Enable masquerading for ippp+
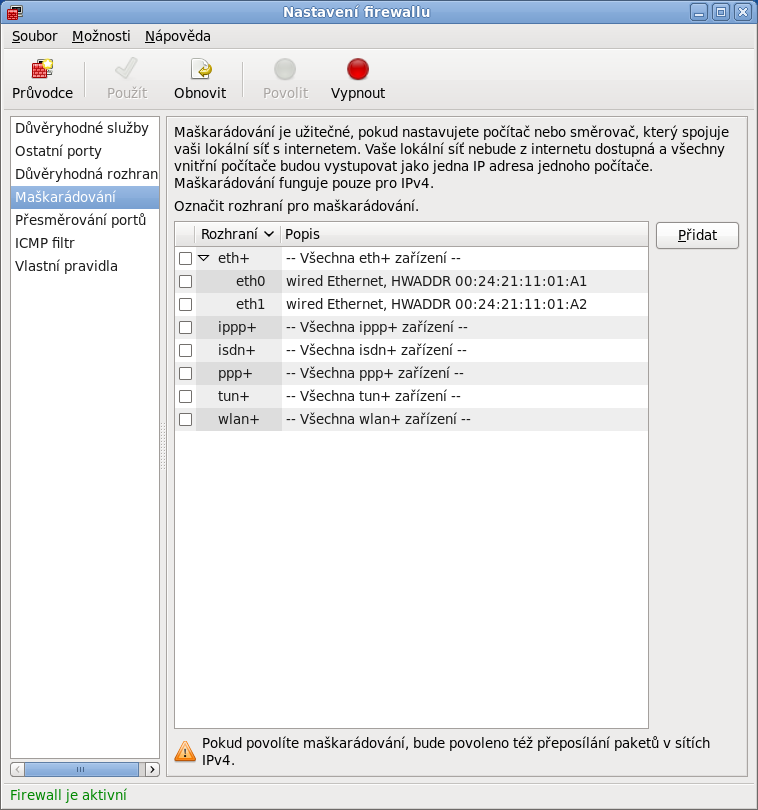This screenshot has width=758, height=810. click(185, 328)
